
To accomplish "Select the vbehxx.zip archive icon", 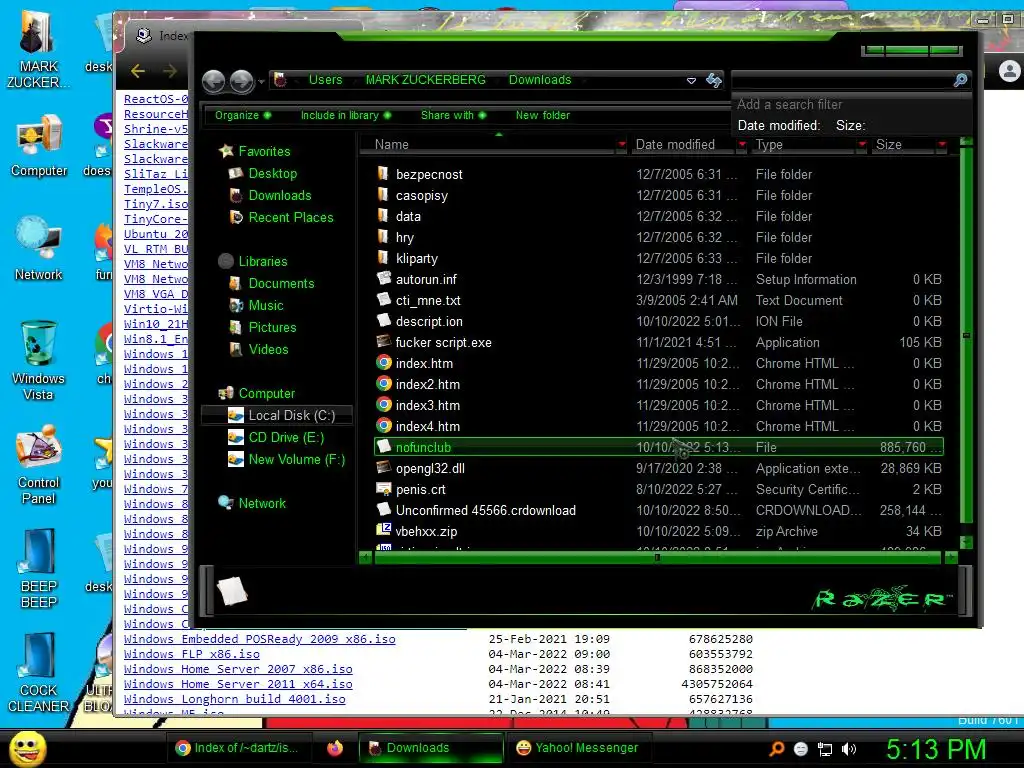I will (383, 530).
